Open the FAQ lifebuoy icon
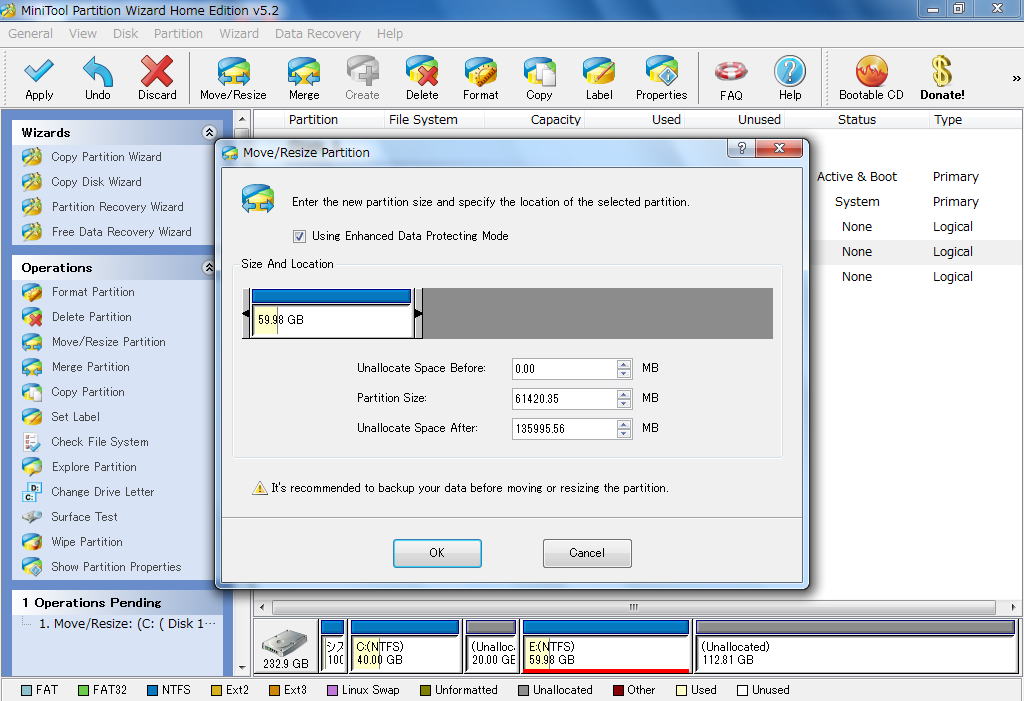Viewport: 1027px width, 701px height. 731,78
